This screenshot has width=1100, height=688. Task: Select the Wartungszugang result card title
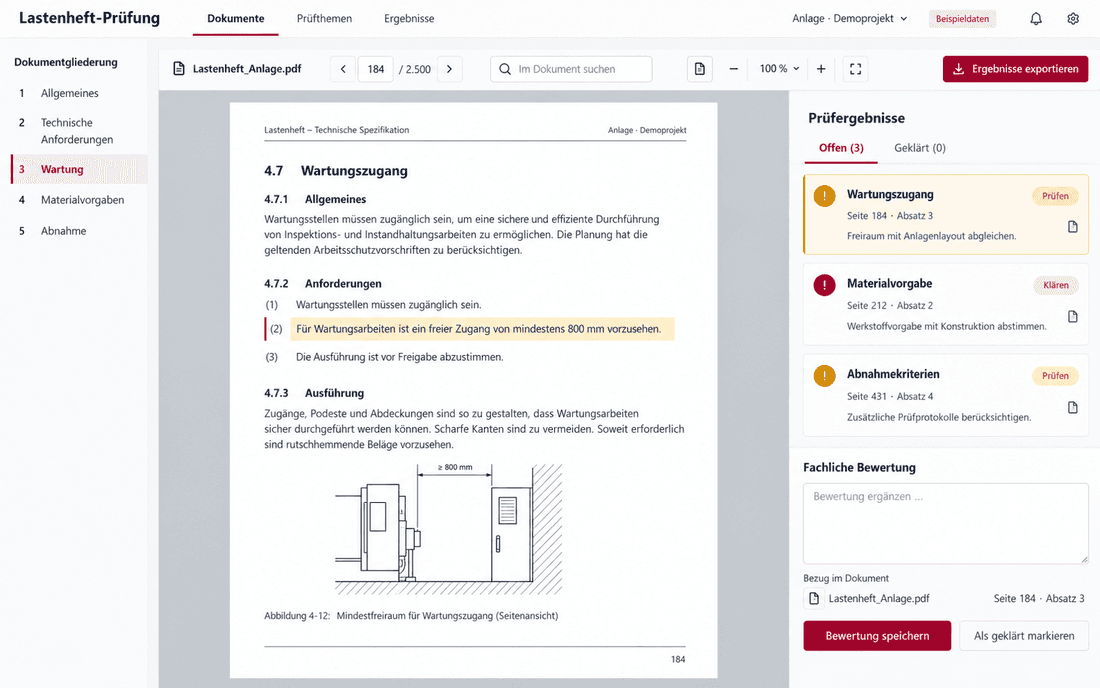[x=890, y=195]
